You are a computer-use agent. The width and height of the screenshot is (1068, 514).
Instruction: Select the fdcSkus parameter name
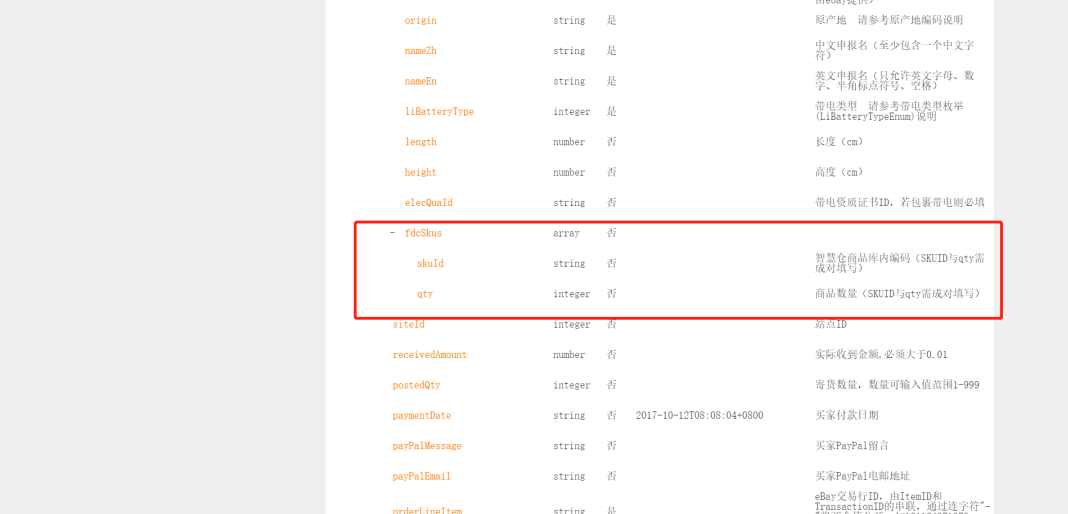coord(423,233)
